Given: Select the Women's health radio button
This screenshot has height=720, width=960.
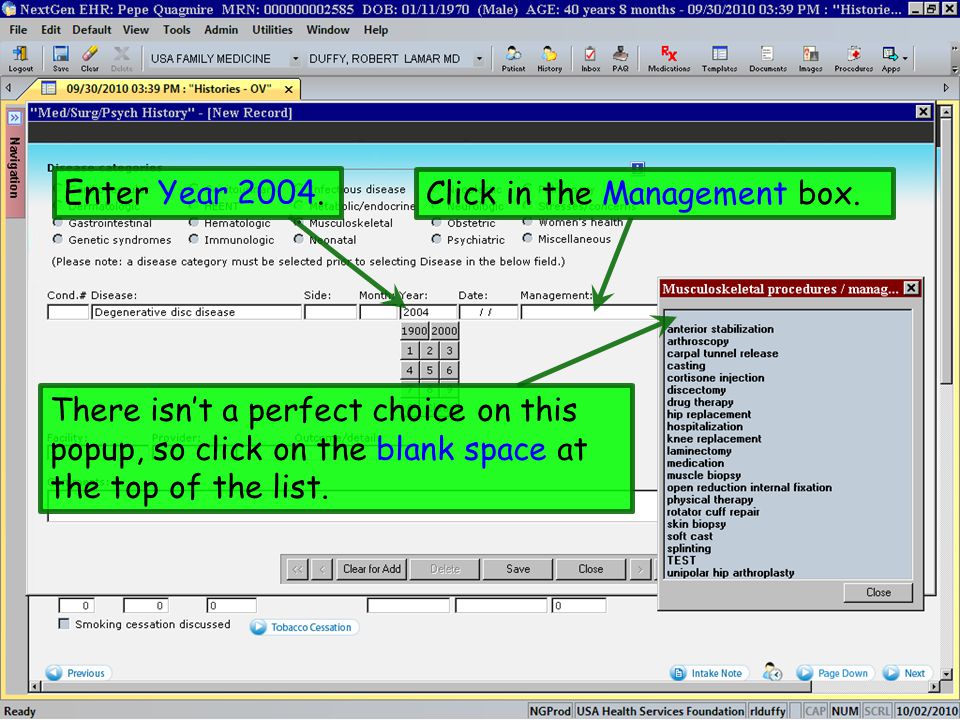Looking at the screenshot, I should (527, 222).
